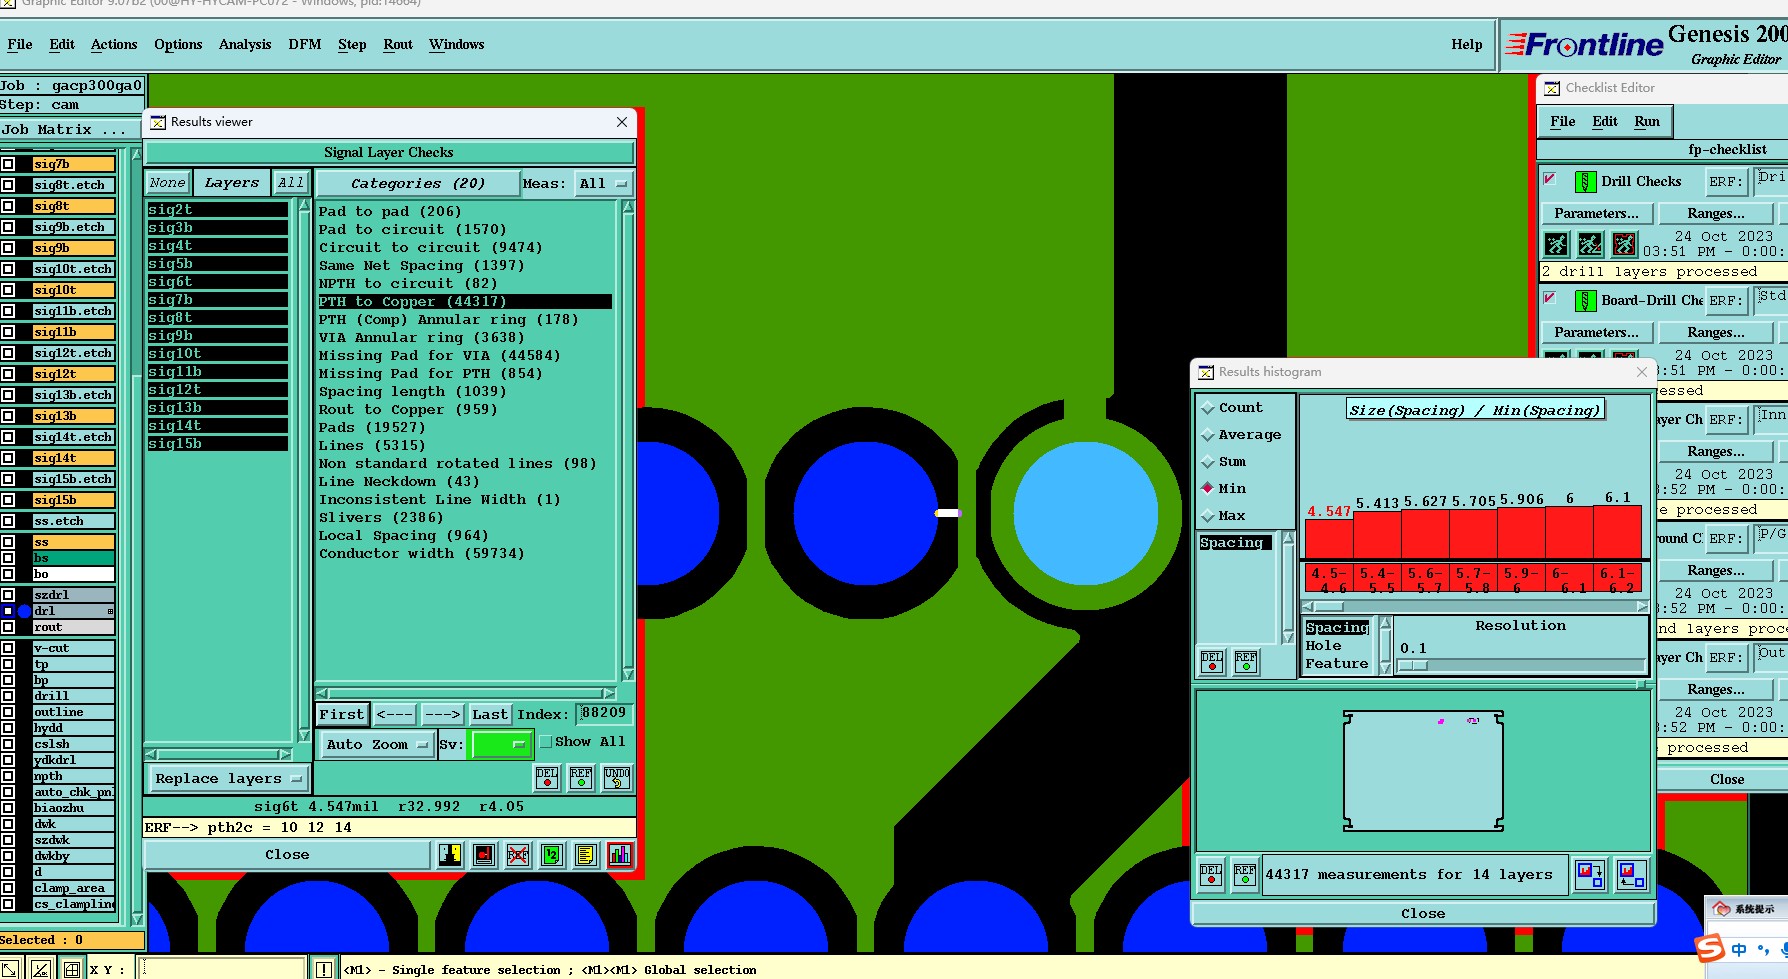Viewport: 1788px width, 979px height.
Task: Select the Average radio option
Action: [x=1208, y=435]
